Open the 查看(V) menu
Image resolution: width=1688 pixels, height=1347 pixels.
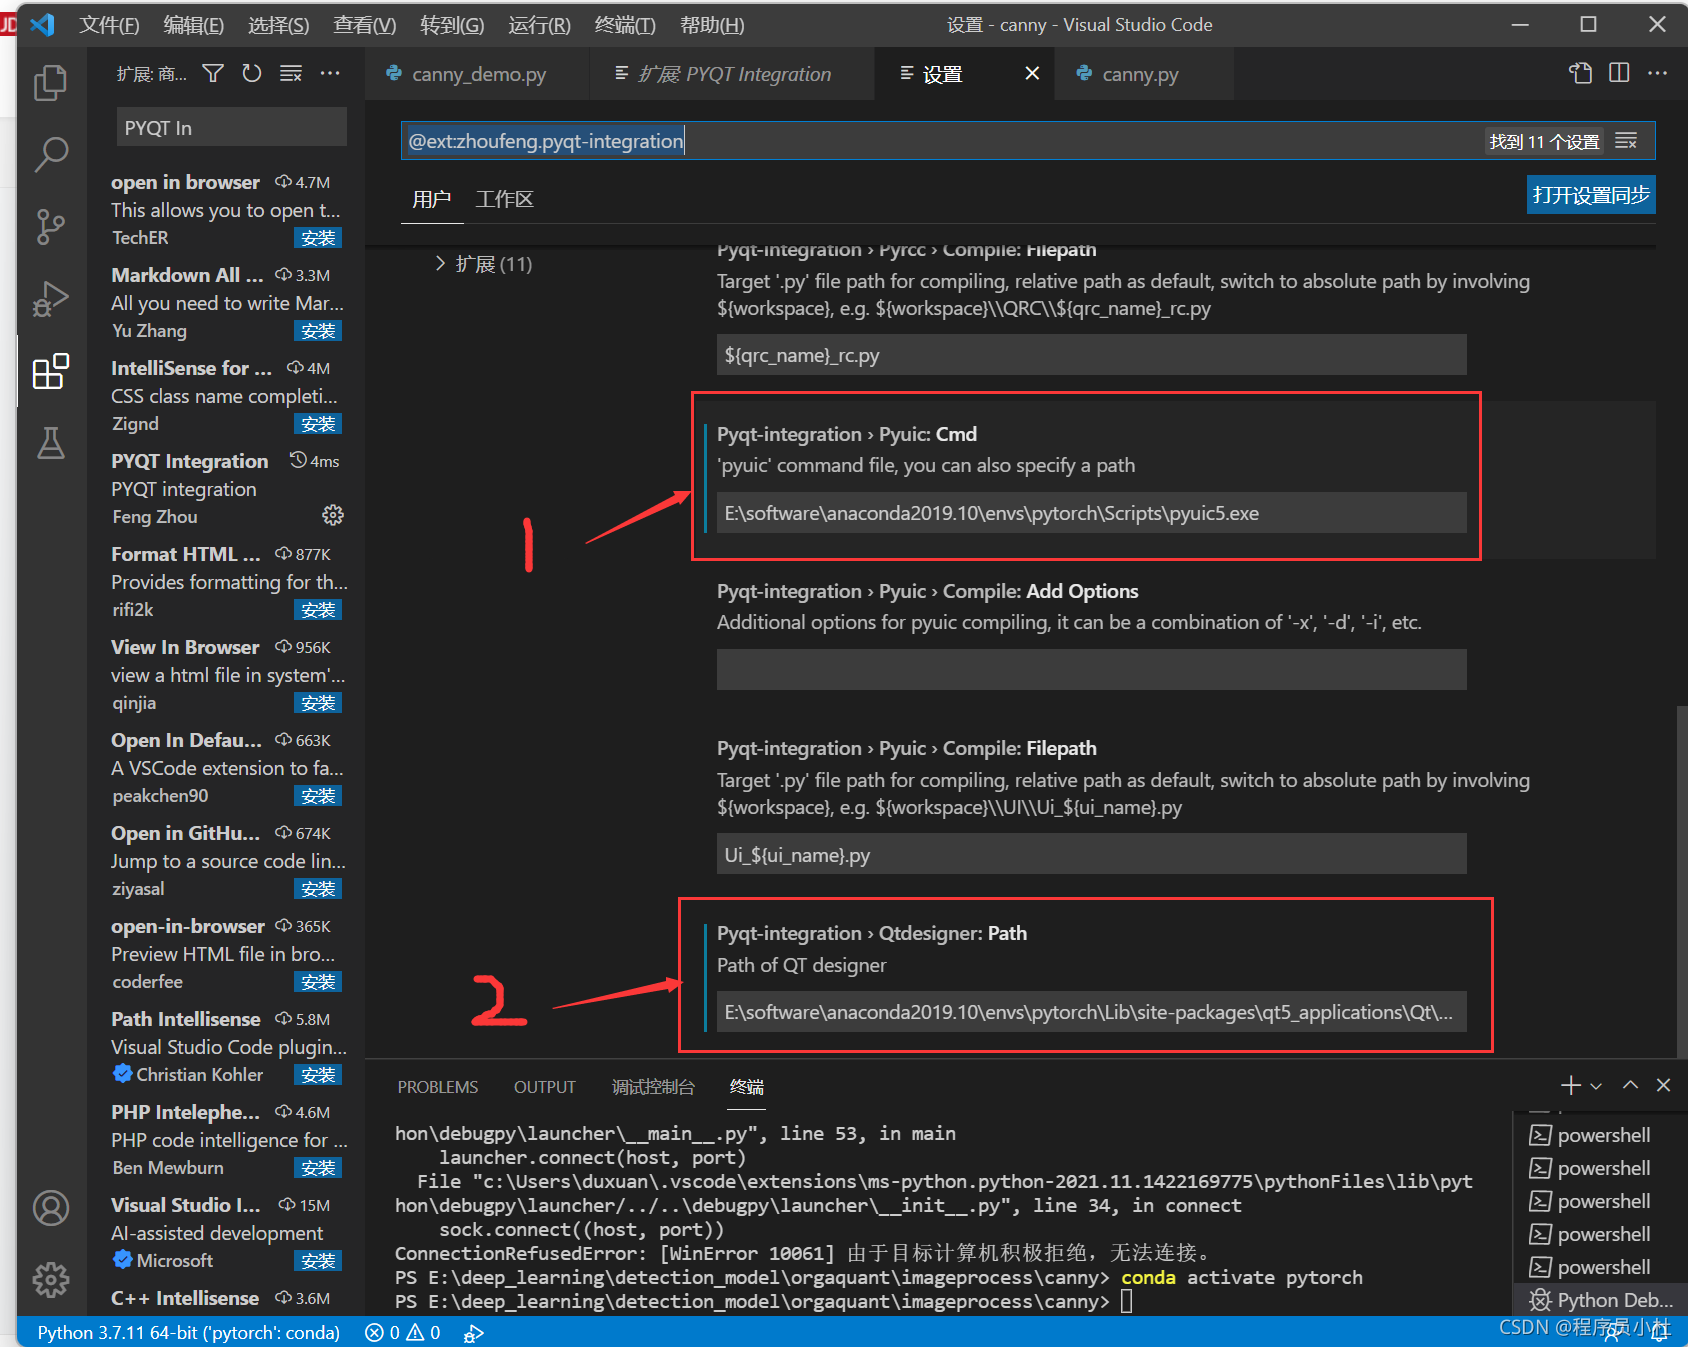pos(364,25)
